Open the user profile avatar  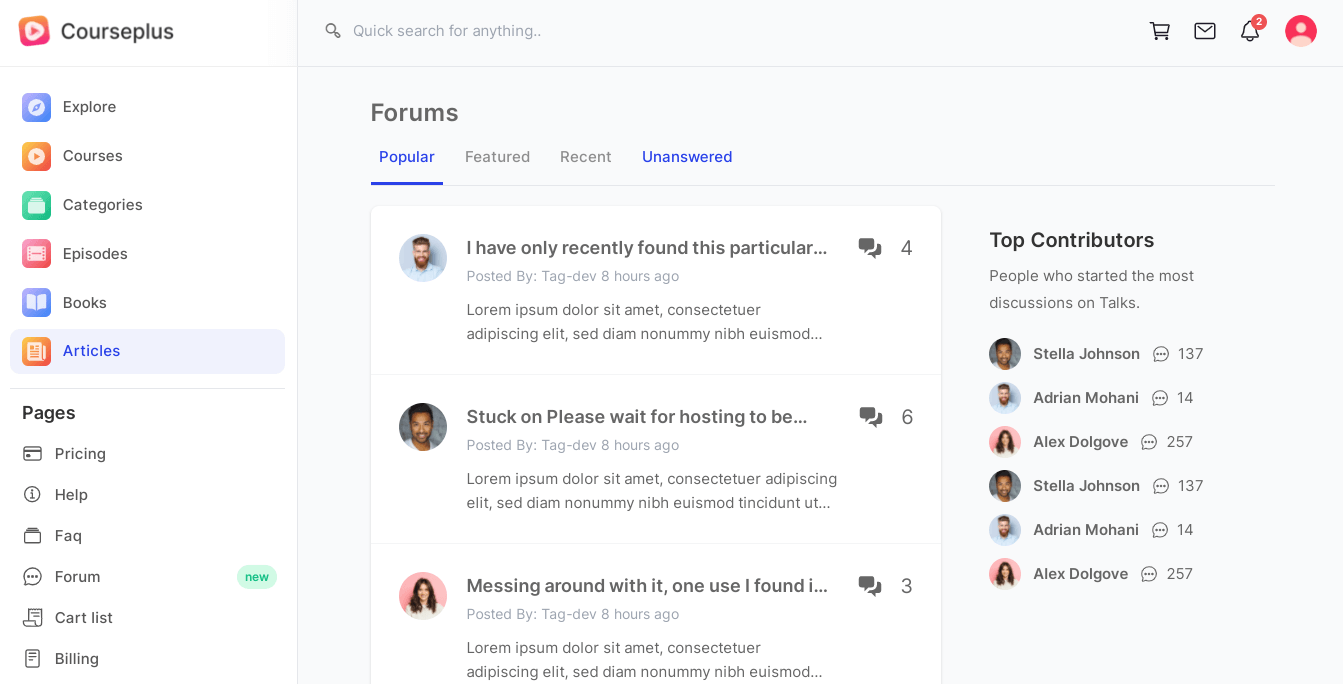pyautogui.click(x=1301, y=31)
